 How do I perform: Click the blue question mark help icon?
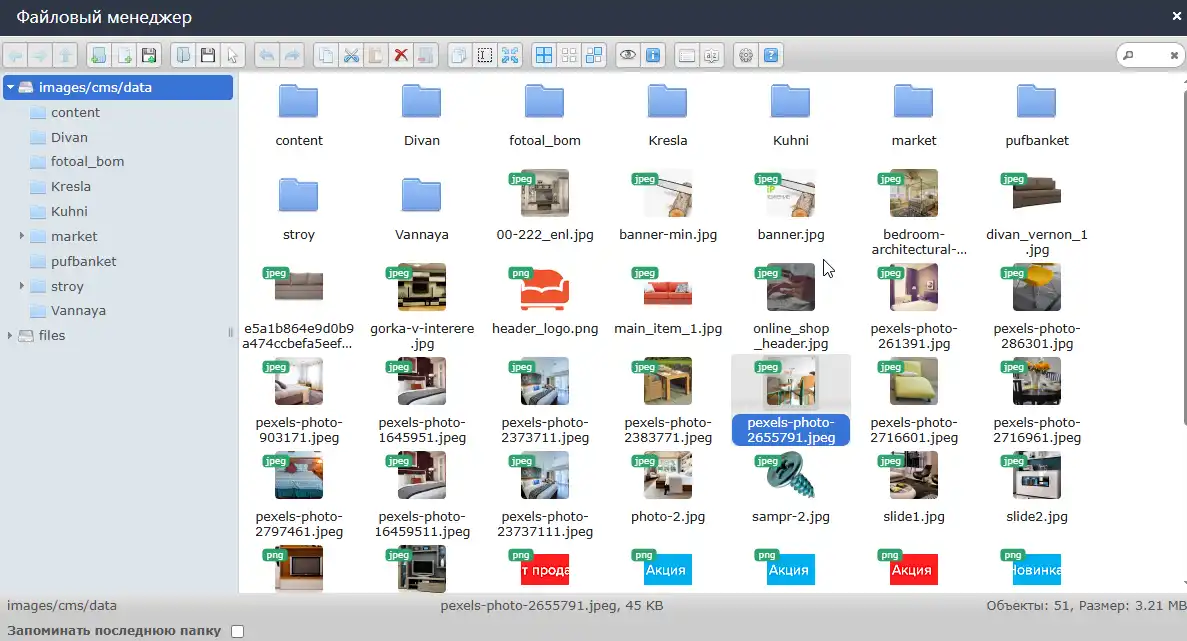click(771, 55)
